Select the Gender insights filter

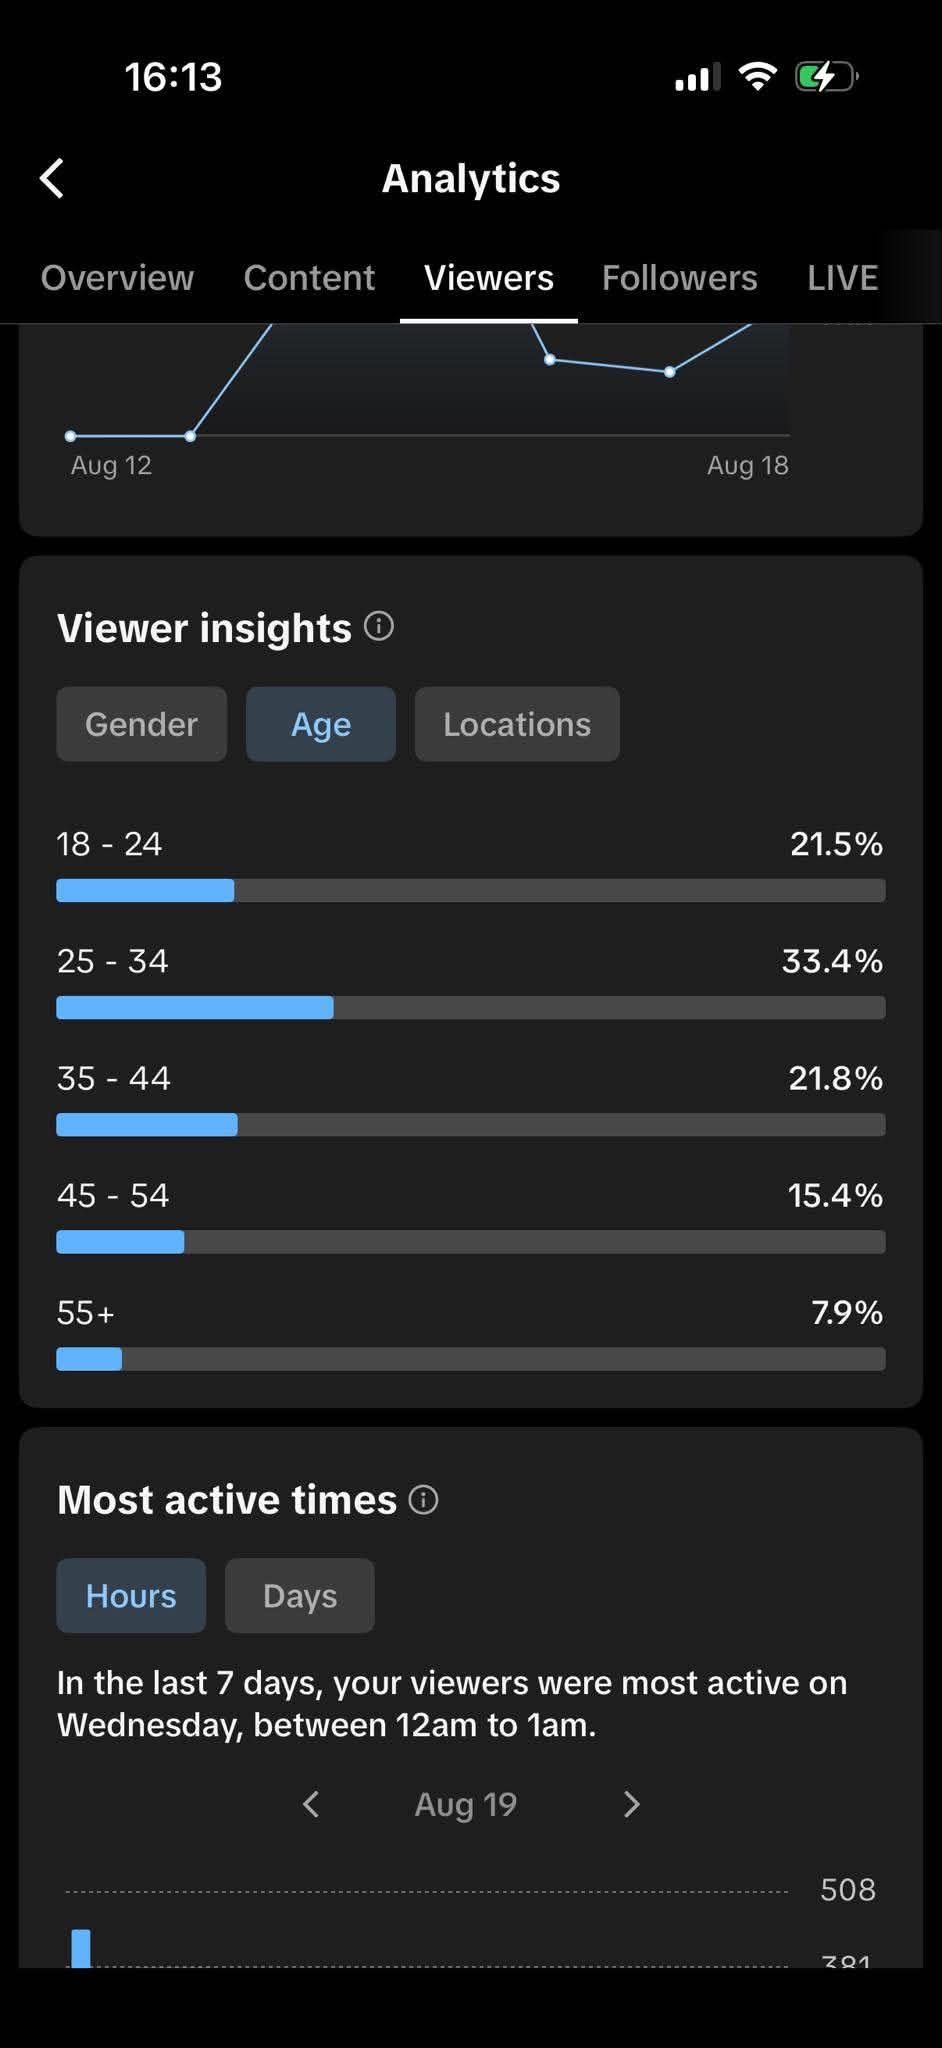pos(142,724)
